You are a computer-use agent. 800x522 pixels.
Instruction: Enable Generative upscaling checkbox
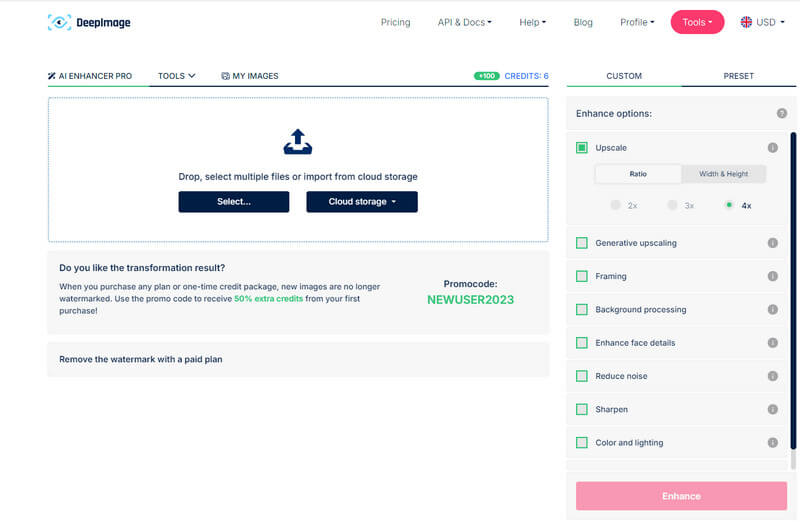(x=582, y=243)
